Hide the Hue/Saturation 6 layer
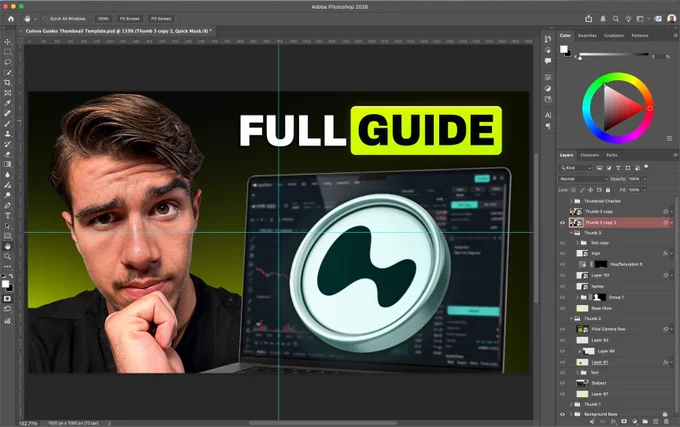Screen dimensions: 680x427 pos(562,264)
